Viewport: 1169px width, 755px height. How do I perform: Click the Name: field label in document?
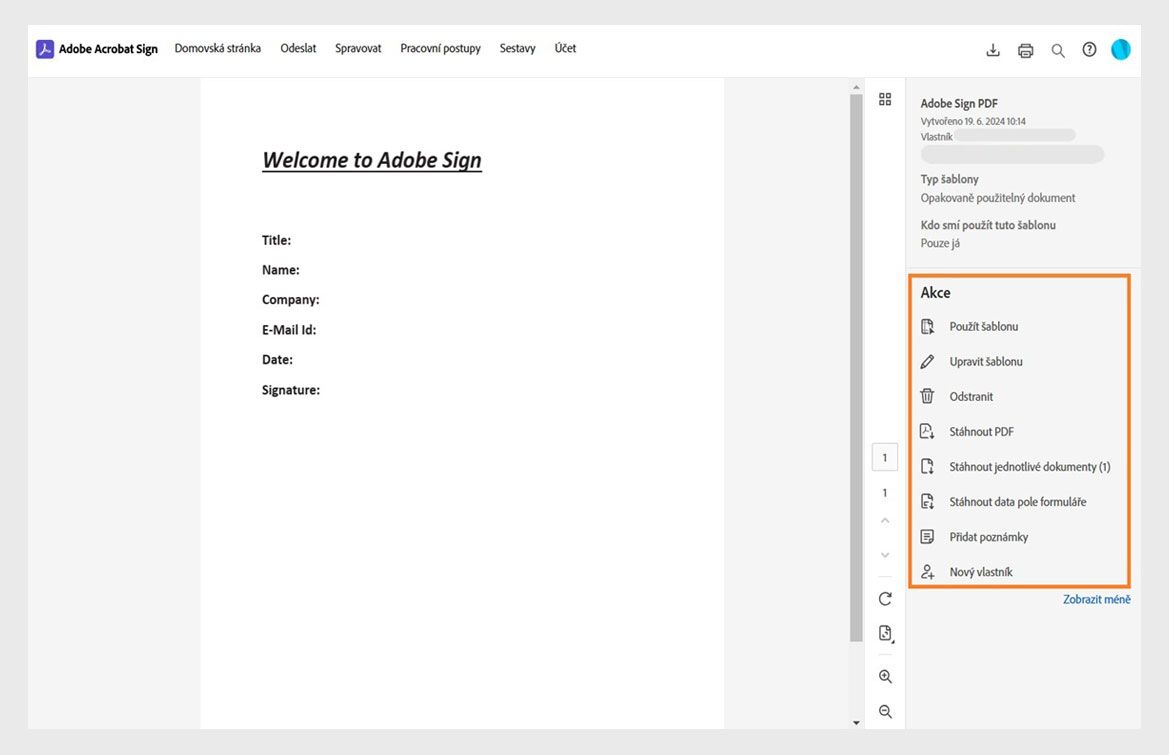tap(280, 270)
